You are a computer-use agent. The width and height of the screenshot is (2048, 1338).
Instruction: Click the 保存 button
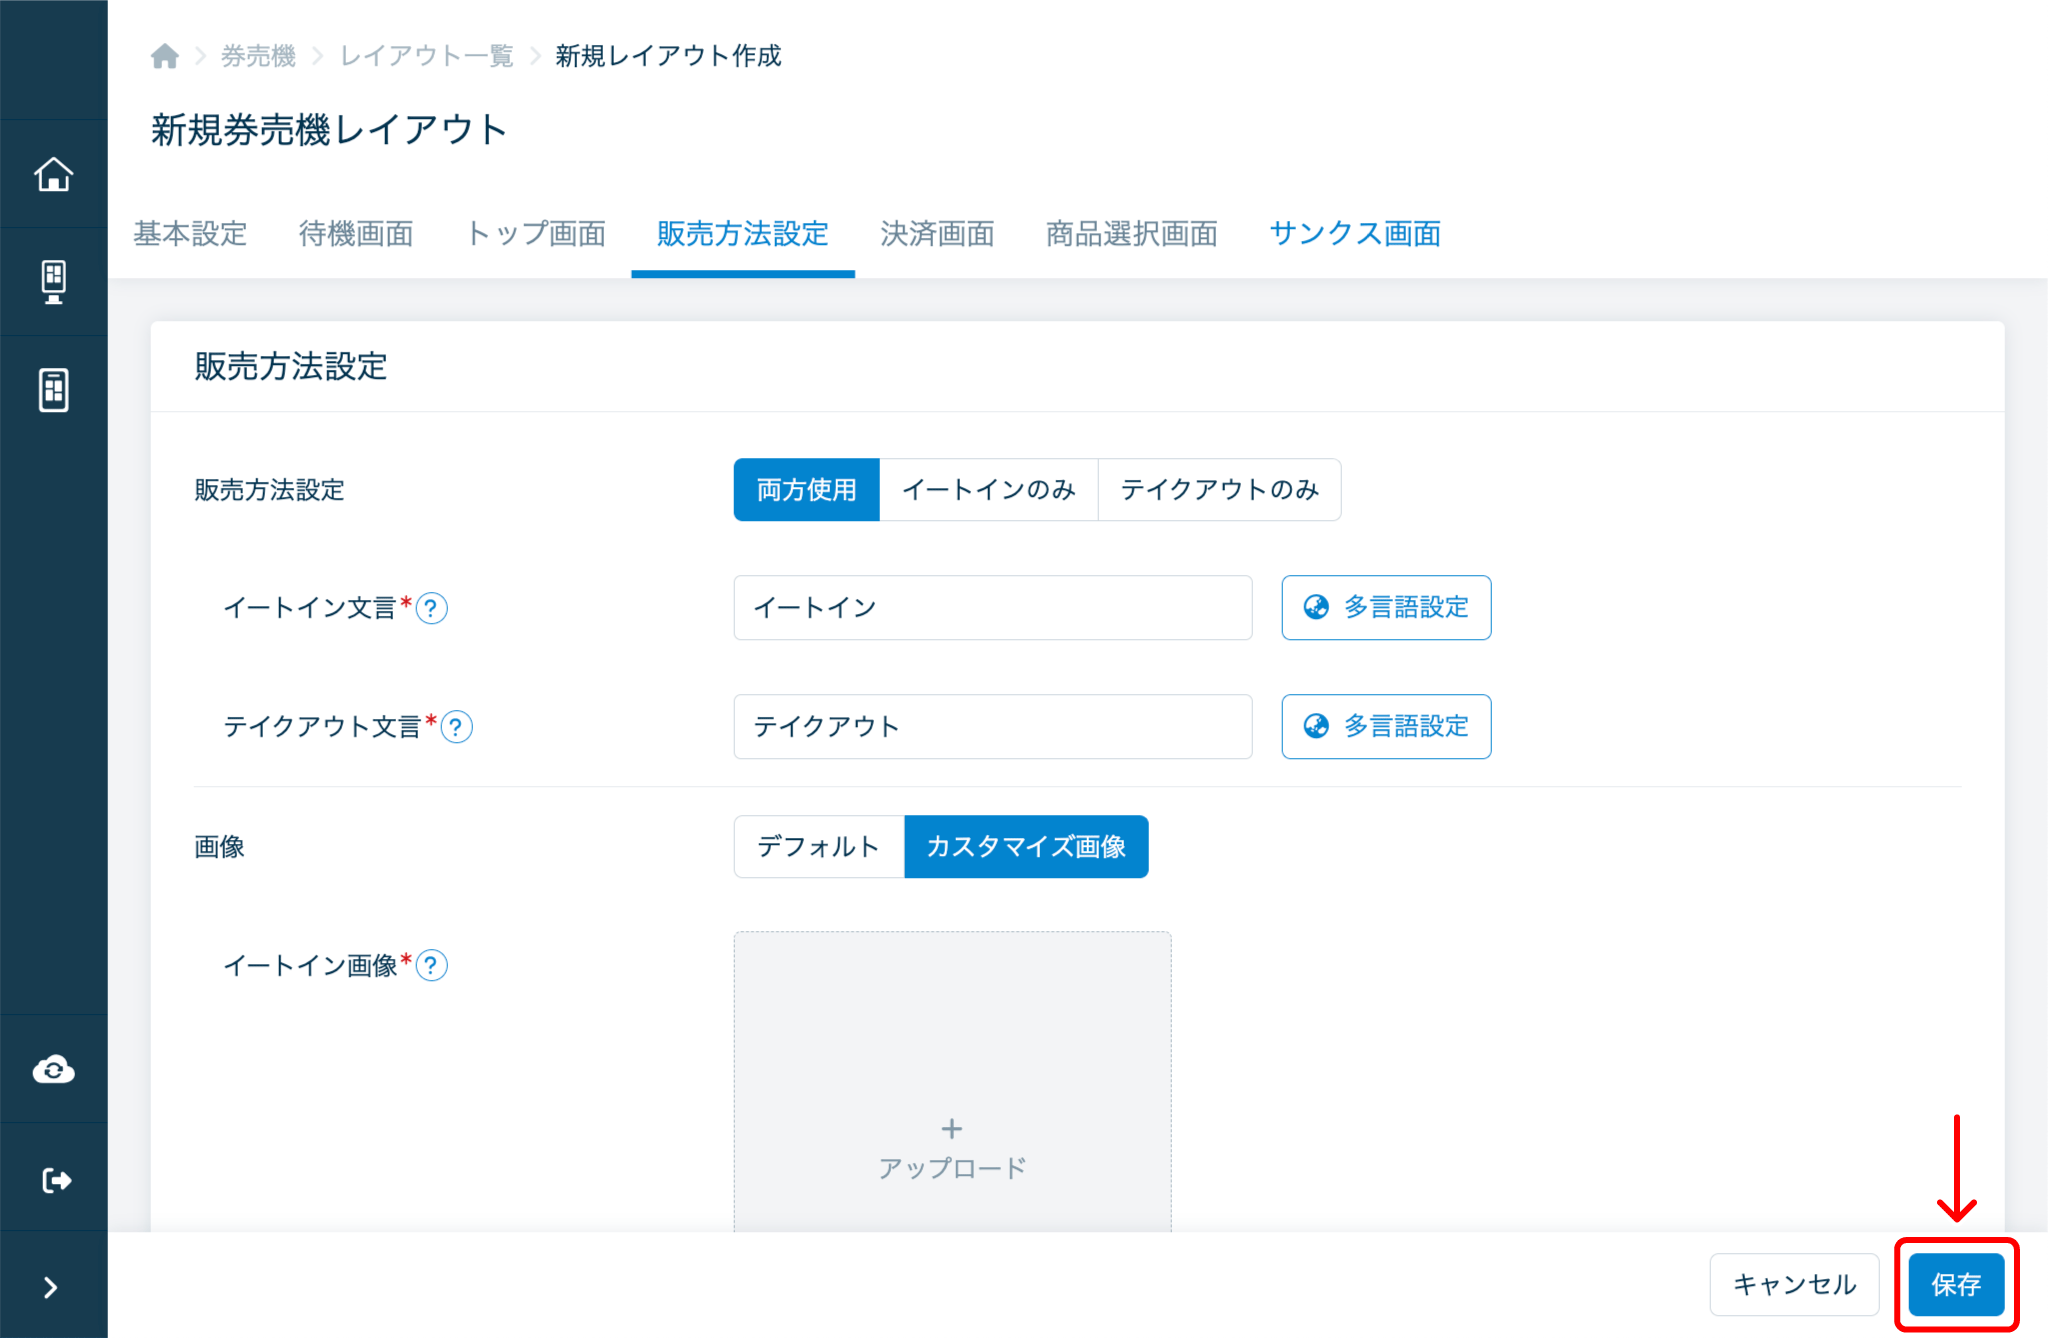click(1955, 1285)
